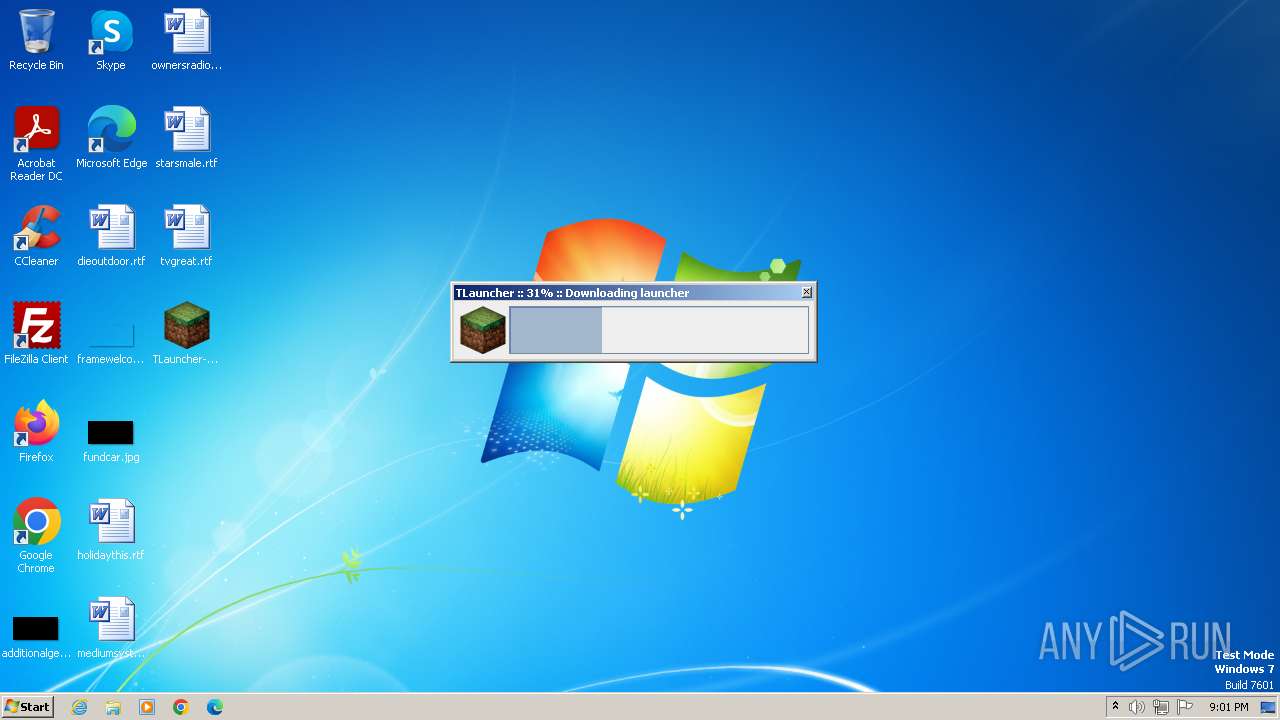Show hidden system tray icons
The height and width of the screenshot is (720, 1280).
pos(1115,707)
